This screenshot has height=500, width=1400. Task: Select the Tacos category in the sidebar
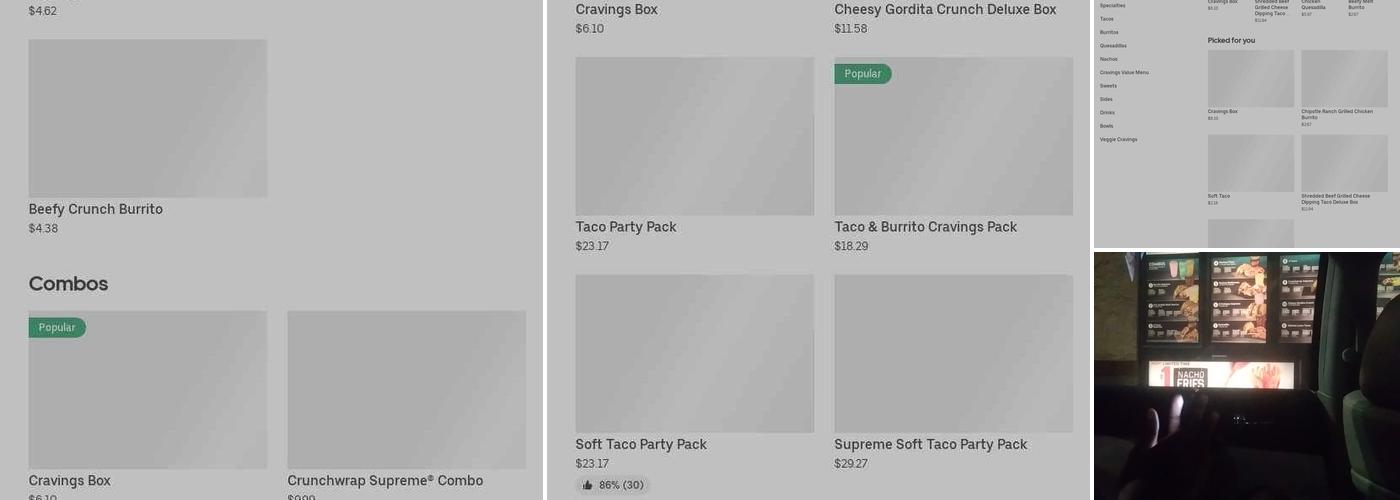tap(1107, 19)
